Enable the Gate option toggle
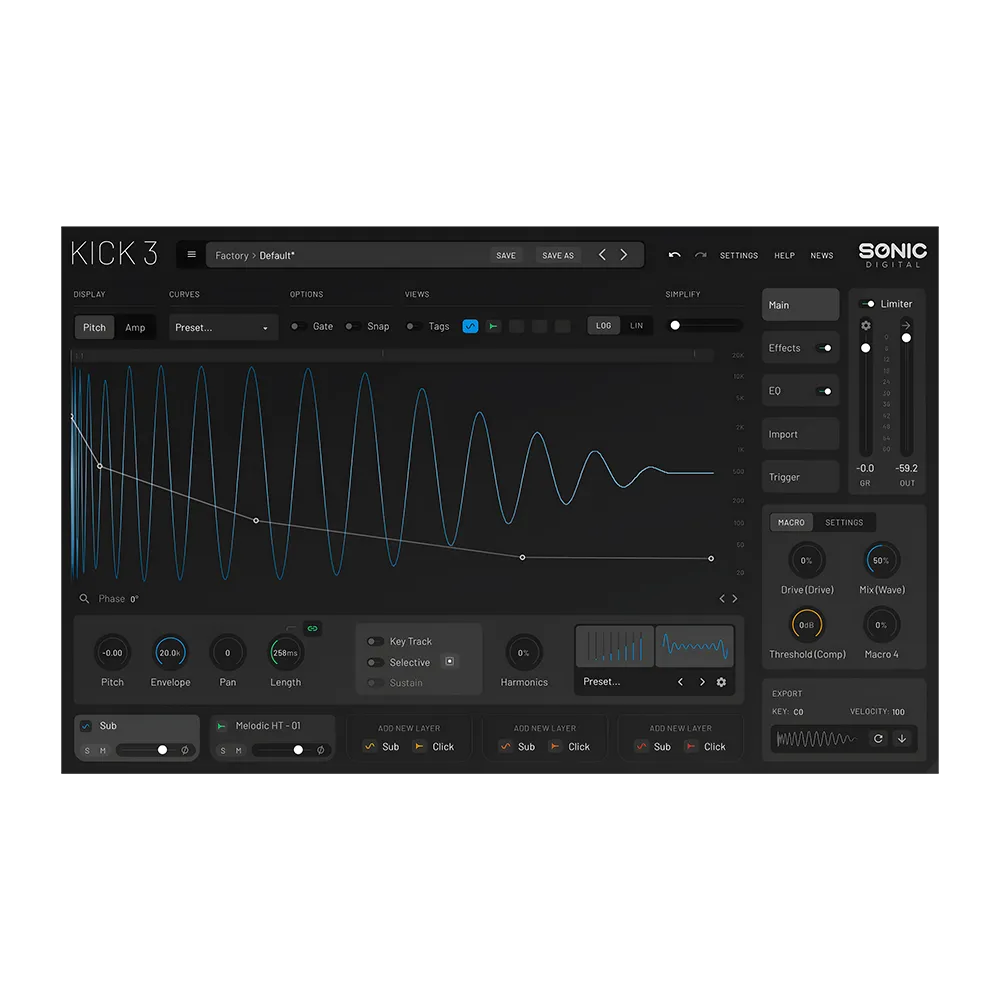The width and height of the screenshot is (1000, 1000). click(298, 327)
